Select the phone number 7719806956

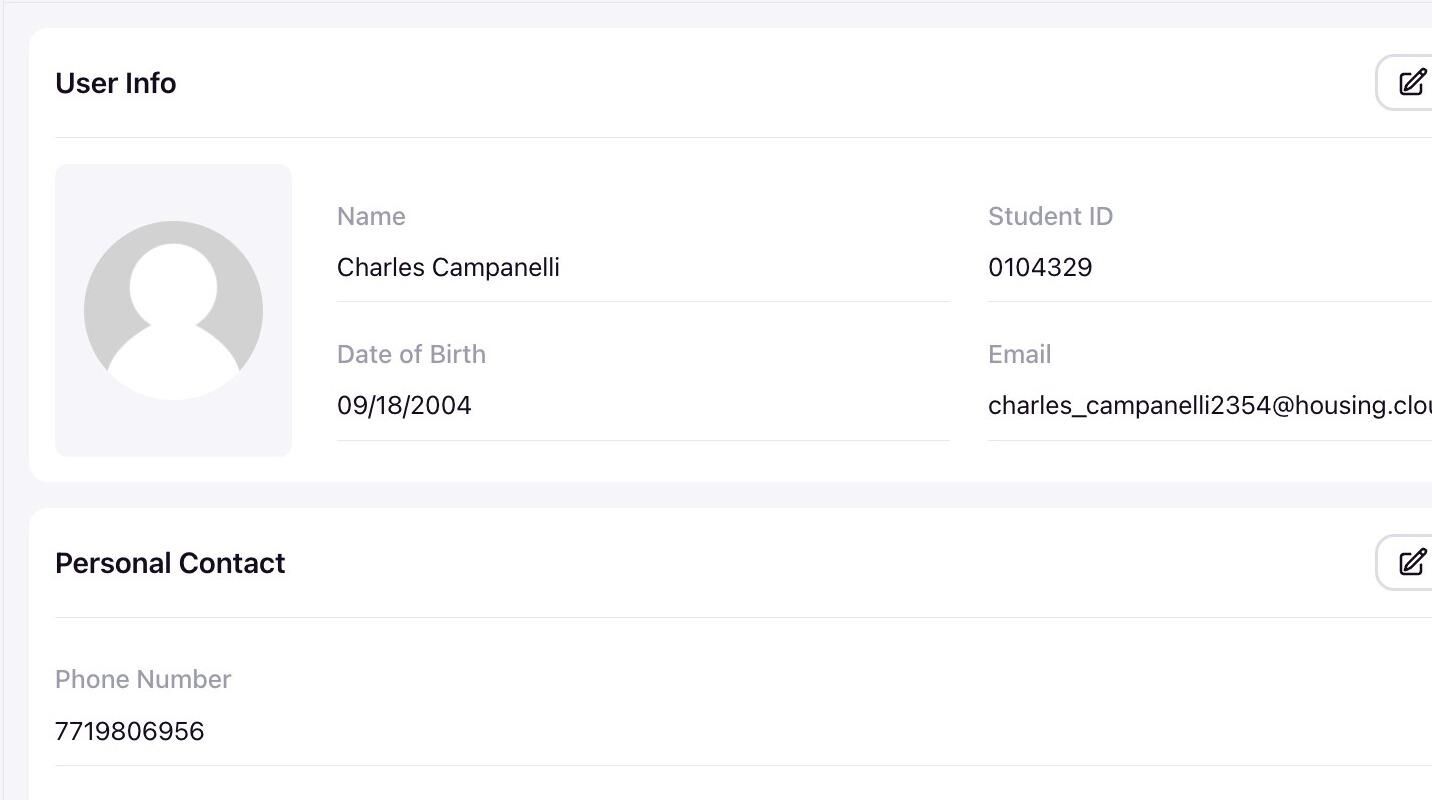point(130,731)
